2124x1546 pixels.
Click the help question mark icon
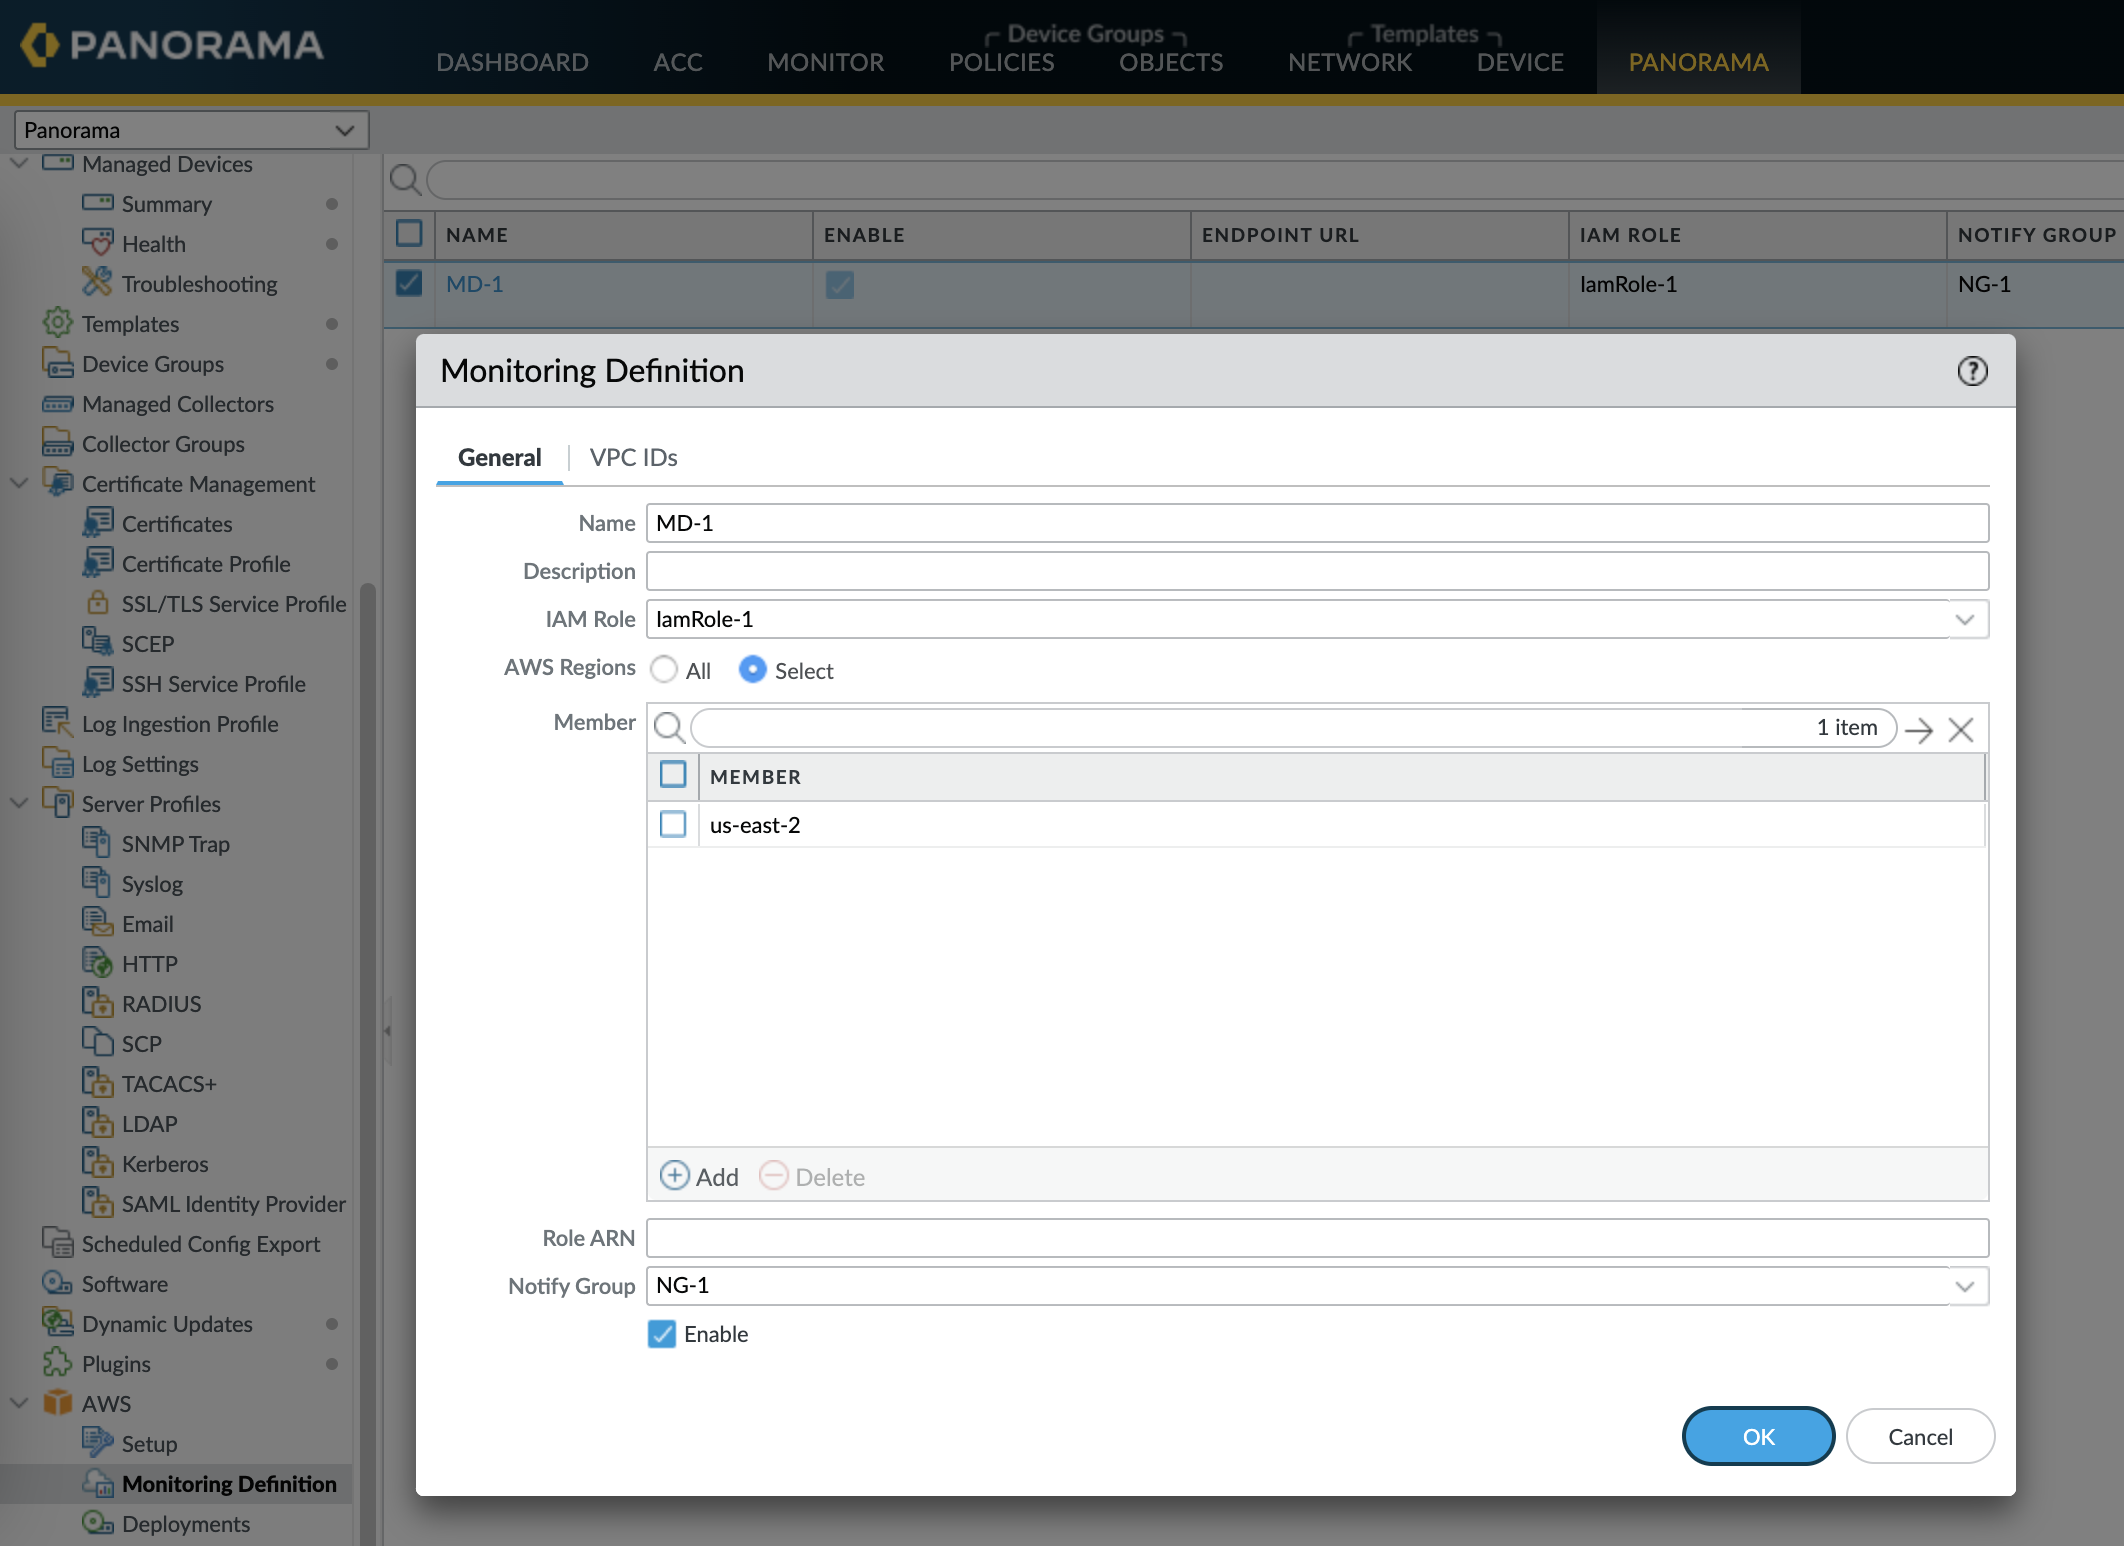point(1972,371)
